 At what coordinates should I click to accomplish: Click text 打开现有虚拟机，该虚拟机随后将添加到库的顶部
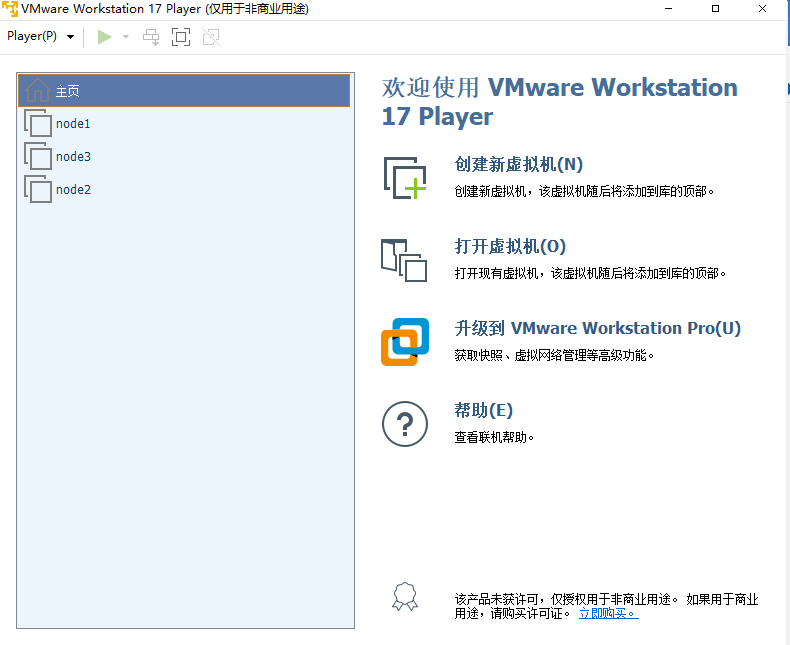tap(590, 274)
